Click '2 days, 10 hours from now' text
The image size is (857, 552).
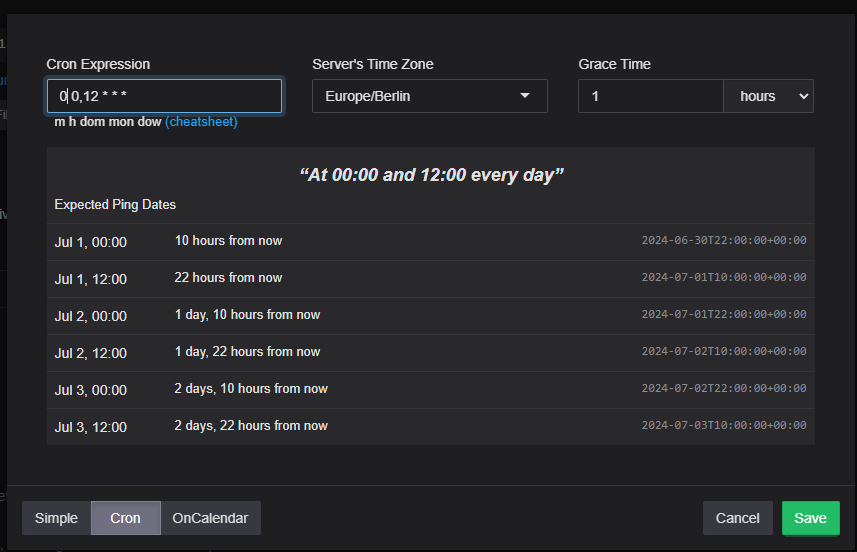point(251,389)
